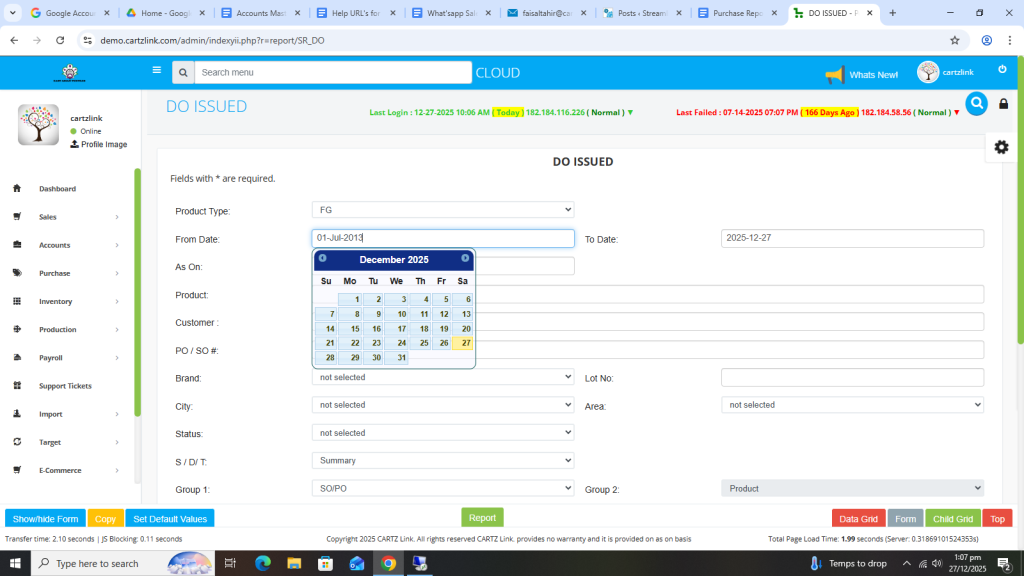Click the blue round search icon
Viewport: 1024px width, 576px height.
[976, 103]
